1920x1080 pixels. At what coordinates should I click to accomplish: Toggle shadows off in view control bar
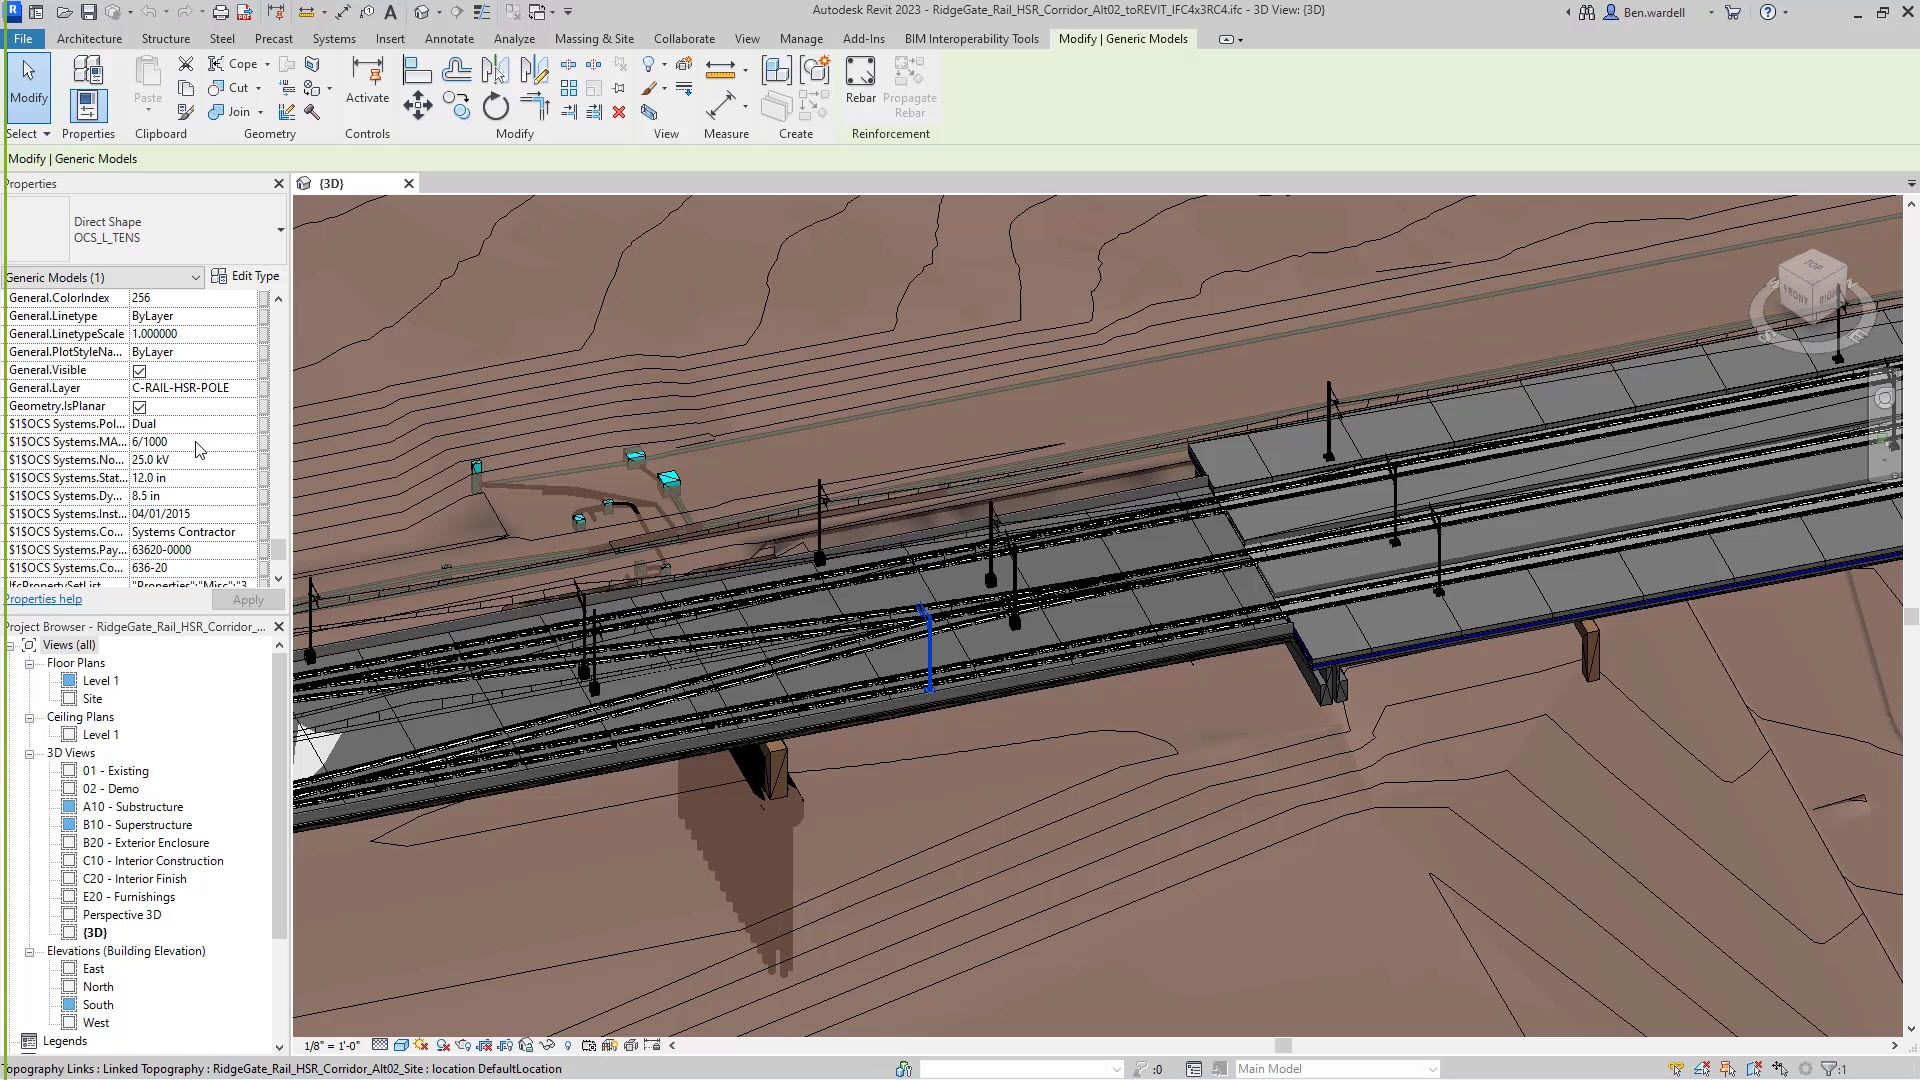click(x=441, y=1045)
